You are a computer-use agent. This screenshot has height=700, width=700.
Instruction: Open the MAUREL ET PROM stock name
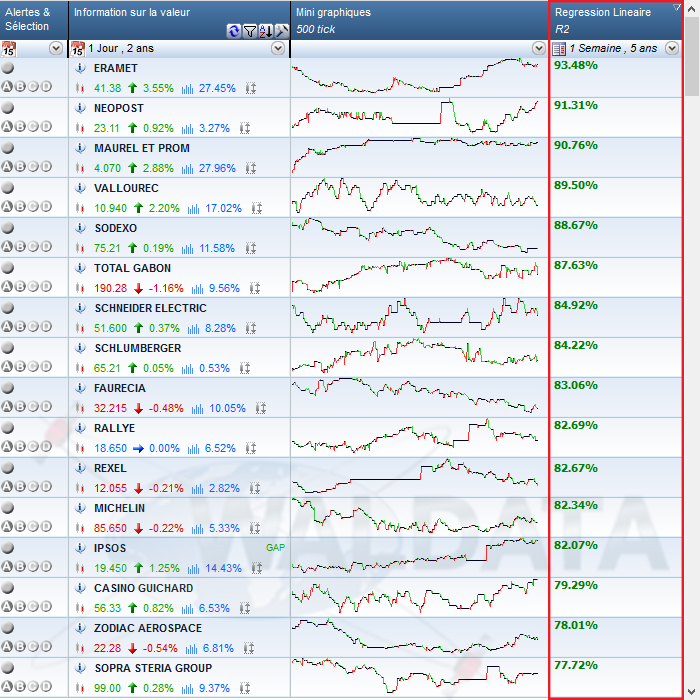click(142, 148)
